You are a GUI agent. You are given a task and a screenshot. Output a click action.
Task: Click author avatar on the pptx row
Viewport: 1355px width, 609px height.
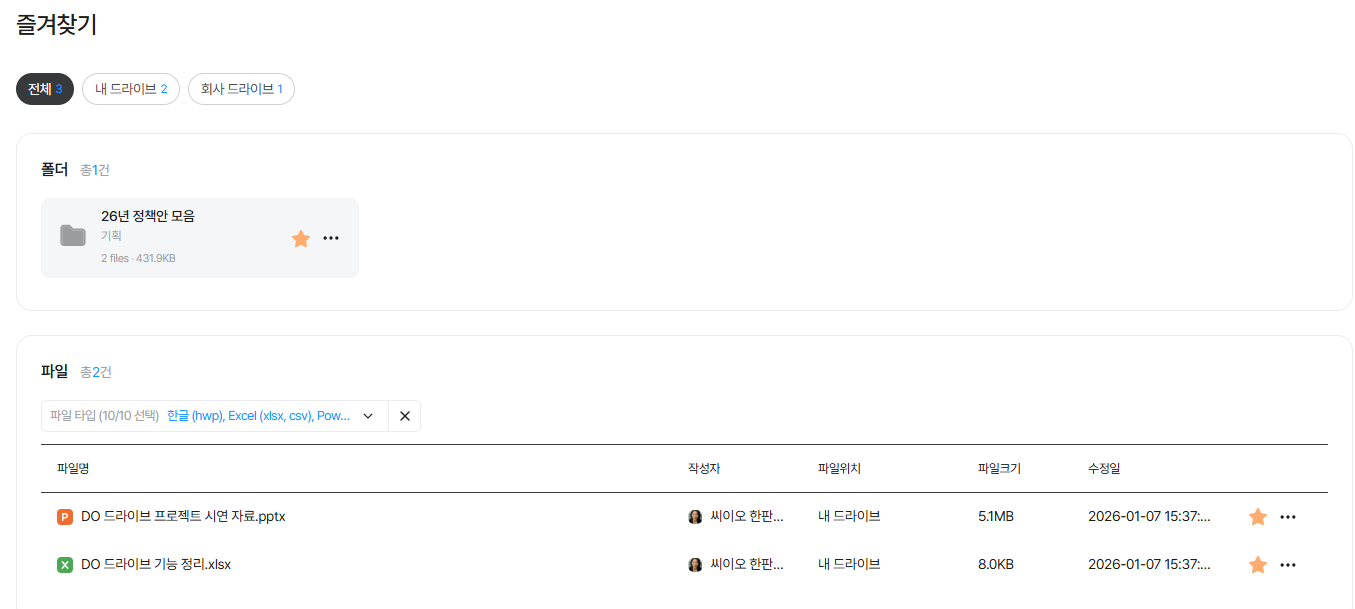pyautogui.click(x=695, y=517)
